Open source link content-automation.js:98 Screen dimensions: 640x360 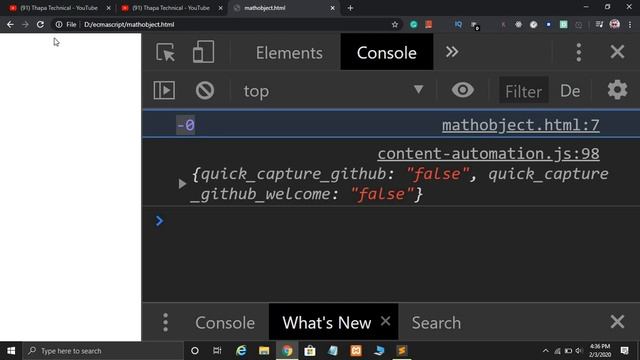point(488,153)
